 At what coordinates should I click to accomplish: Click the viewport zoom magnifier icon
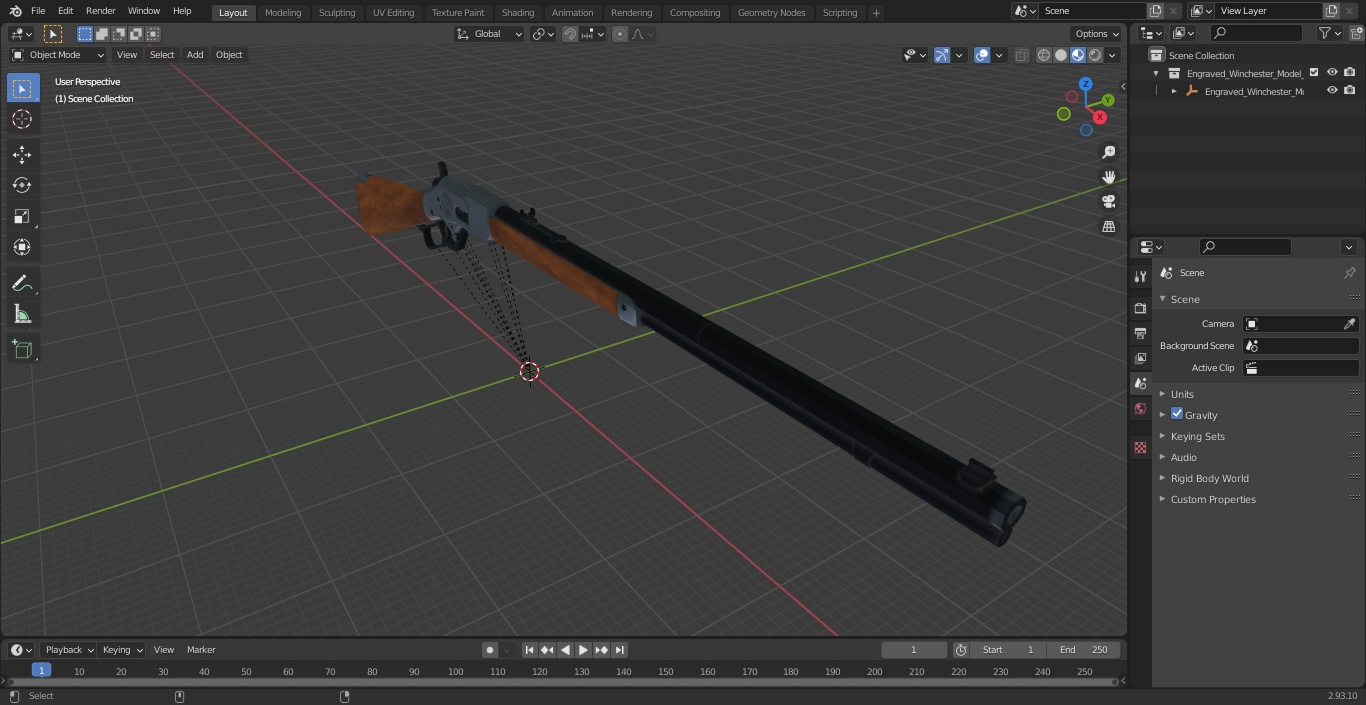(1108, 152)
